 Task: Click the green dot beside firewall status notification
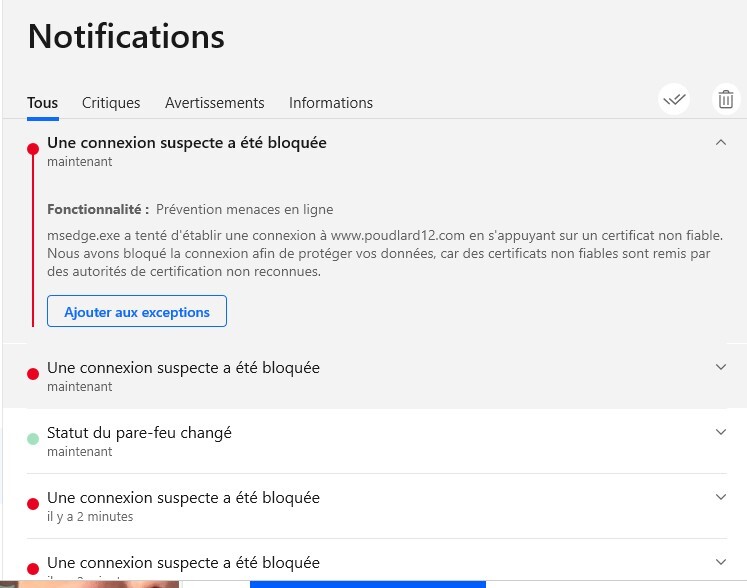(x=33, y=439)
